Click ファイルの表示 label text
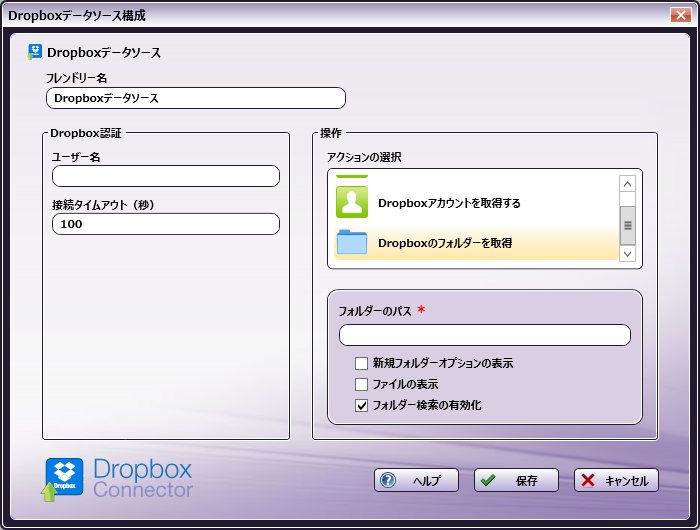The height and width of the screenshot is (530, 700). click(405, 384)
